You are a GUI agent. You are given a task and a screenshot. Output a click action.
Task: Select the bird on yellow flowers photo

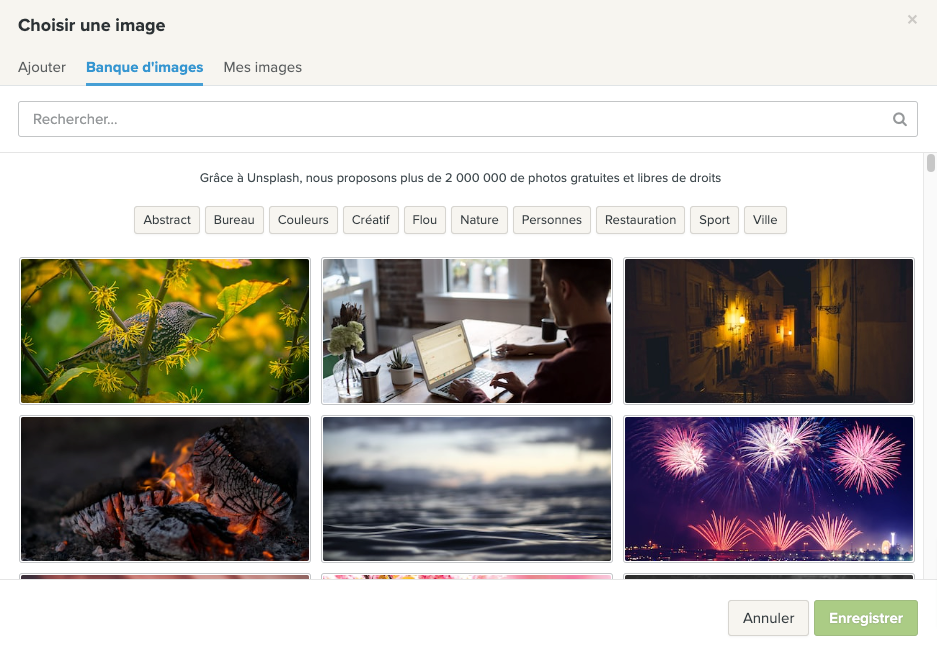(x=165, y=331)
